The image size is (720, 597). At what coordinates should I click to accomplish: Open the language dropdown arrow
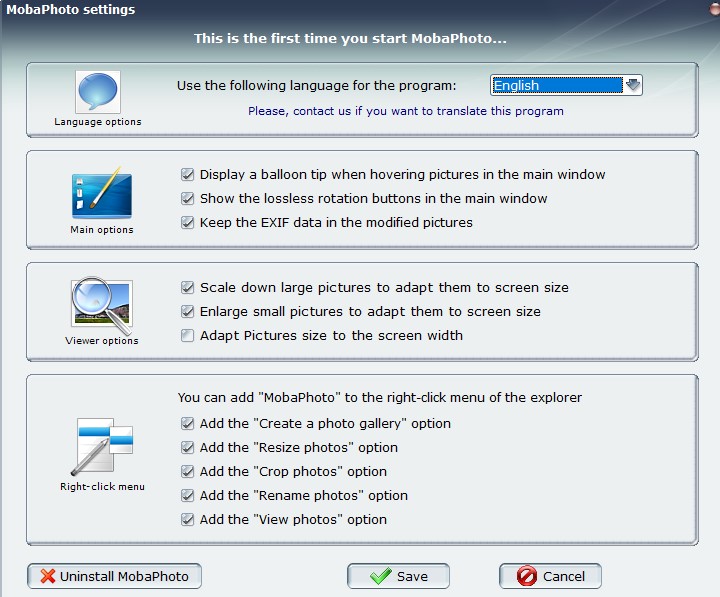[633, 85]
